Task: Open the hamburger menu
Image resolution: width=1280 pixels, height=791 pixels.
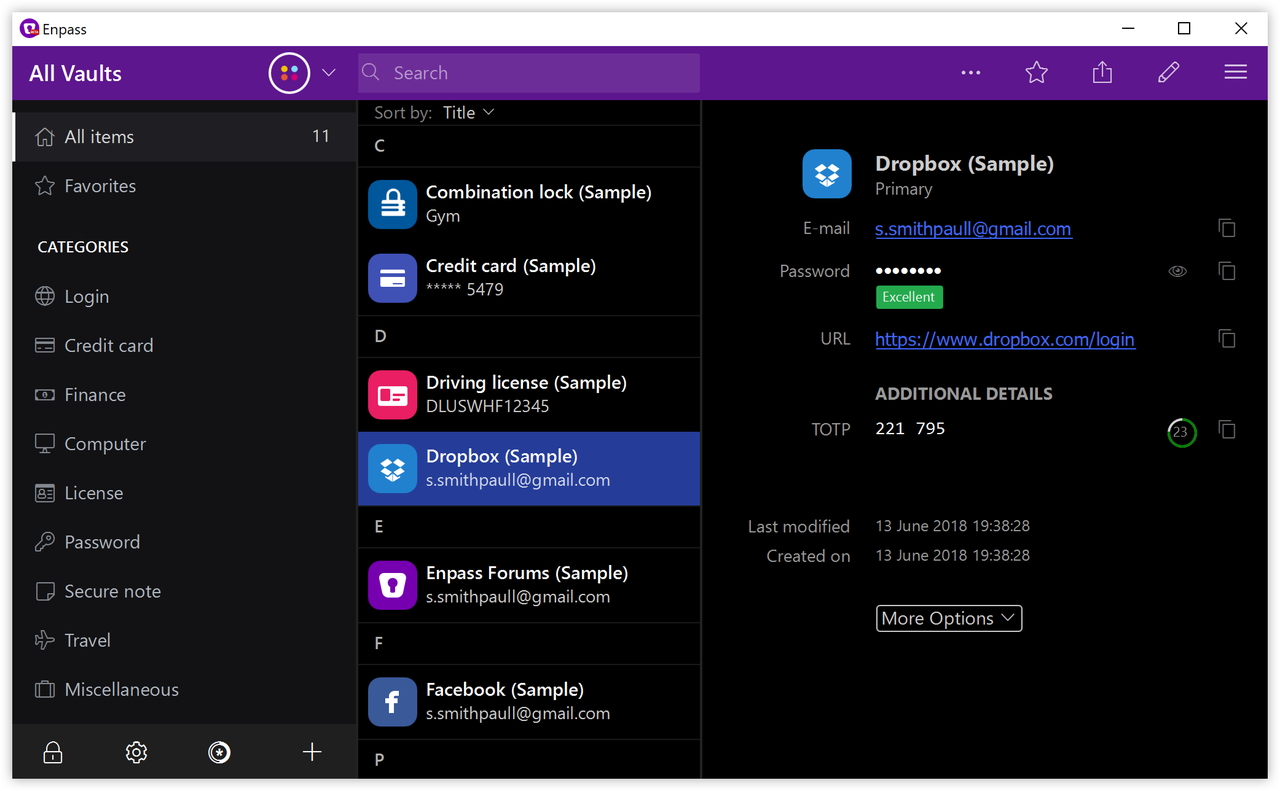Action: point(1235,72)
